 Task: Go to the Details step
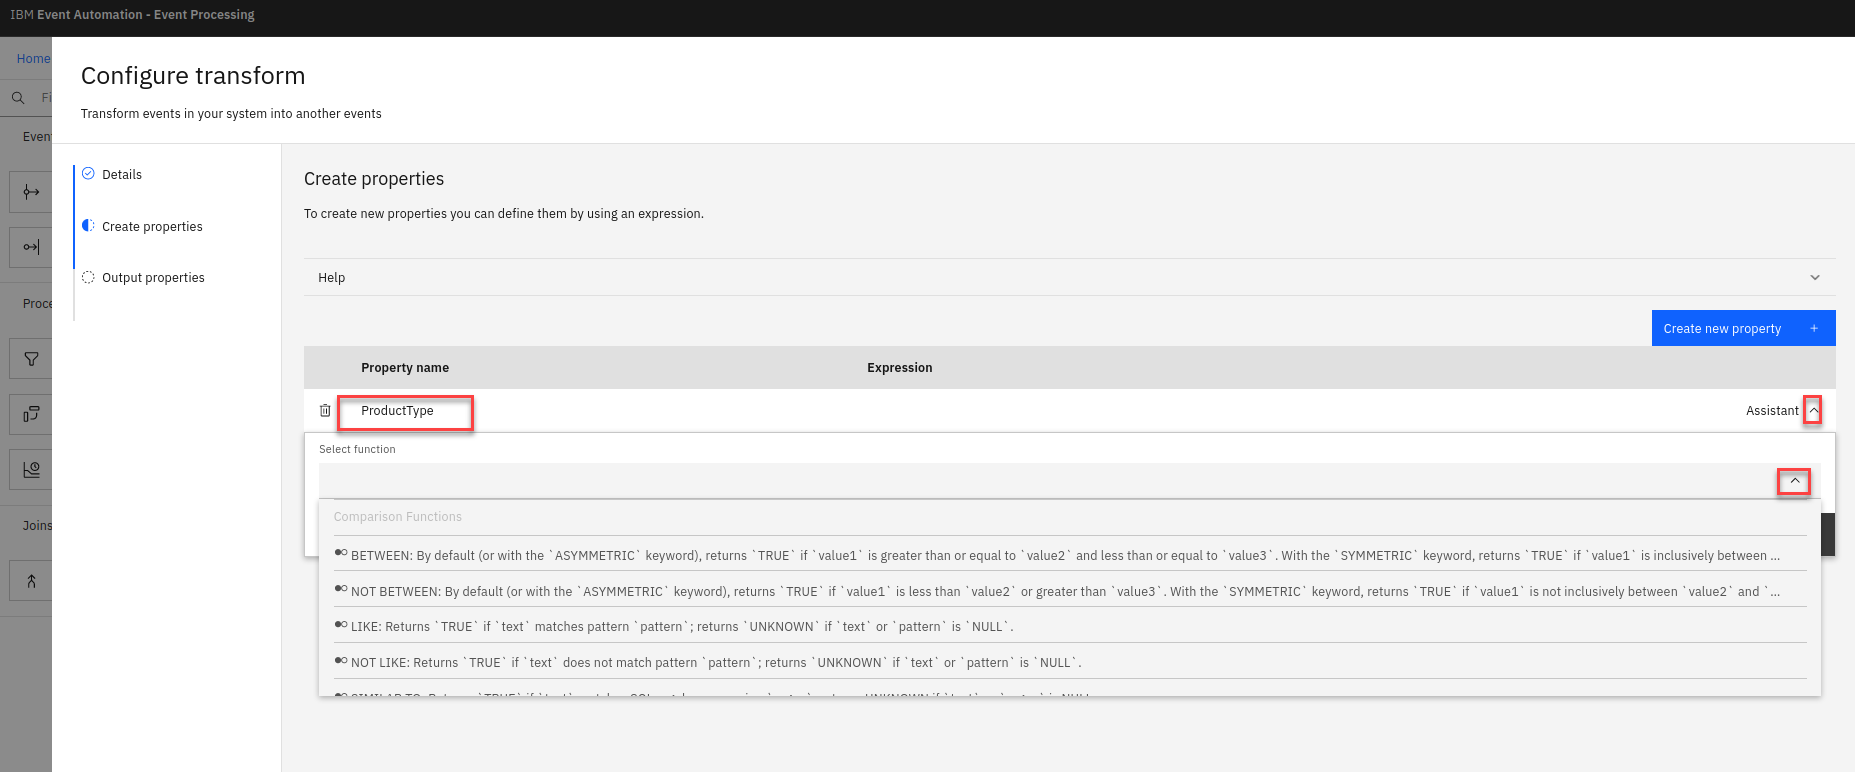tap(122, 174)
